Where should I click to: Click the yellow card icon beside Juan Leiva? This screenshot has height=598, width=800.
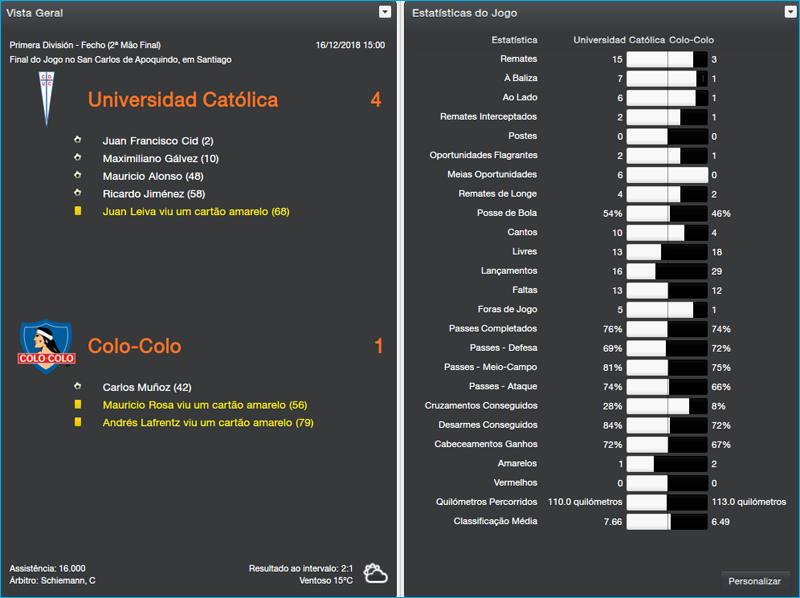pyautogui.click(x=78, y=212)
